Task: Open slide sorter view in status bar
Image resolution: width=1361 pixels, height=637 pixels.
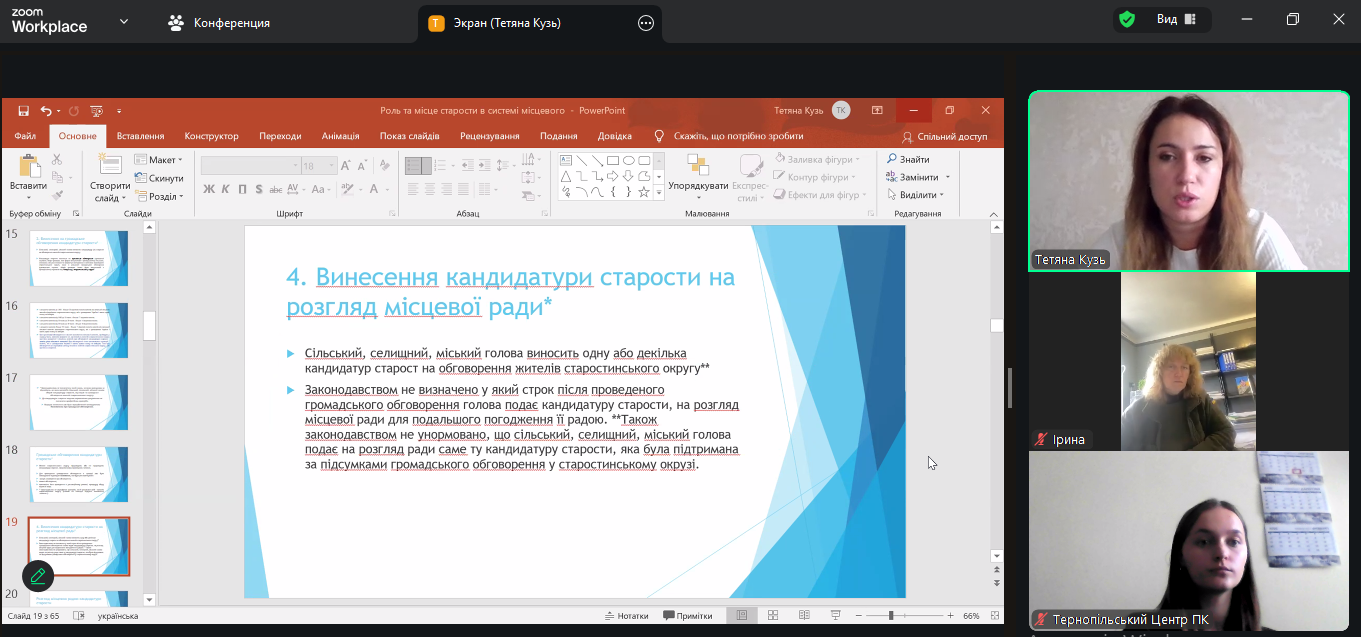Action: click(x=772, y=616)
